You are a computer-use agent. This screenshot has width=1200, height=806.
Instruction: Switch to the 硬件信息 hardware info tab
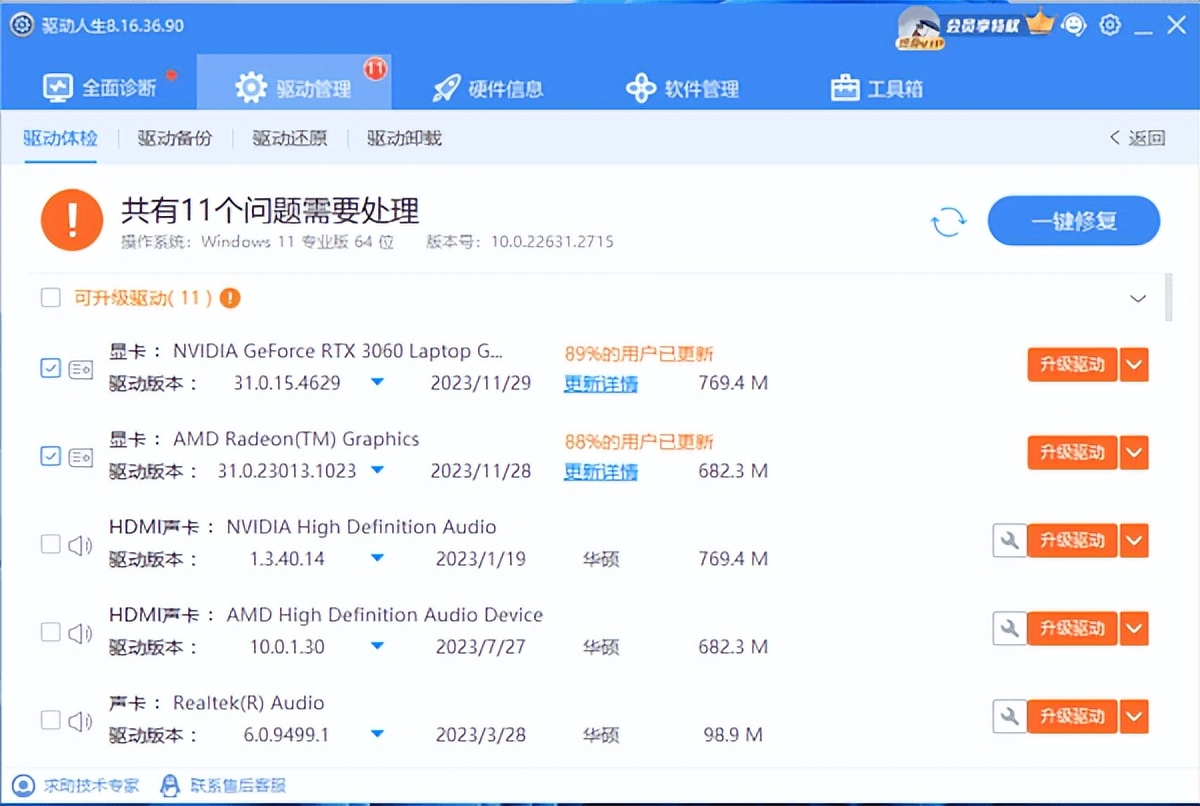pyautogui.click(x=487, y=88)
